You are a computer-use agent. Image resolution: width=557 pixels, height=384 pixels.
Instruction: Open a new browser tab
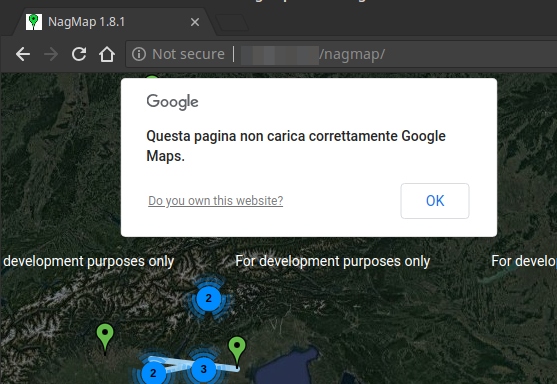click(232, 22)
